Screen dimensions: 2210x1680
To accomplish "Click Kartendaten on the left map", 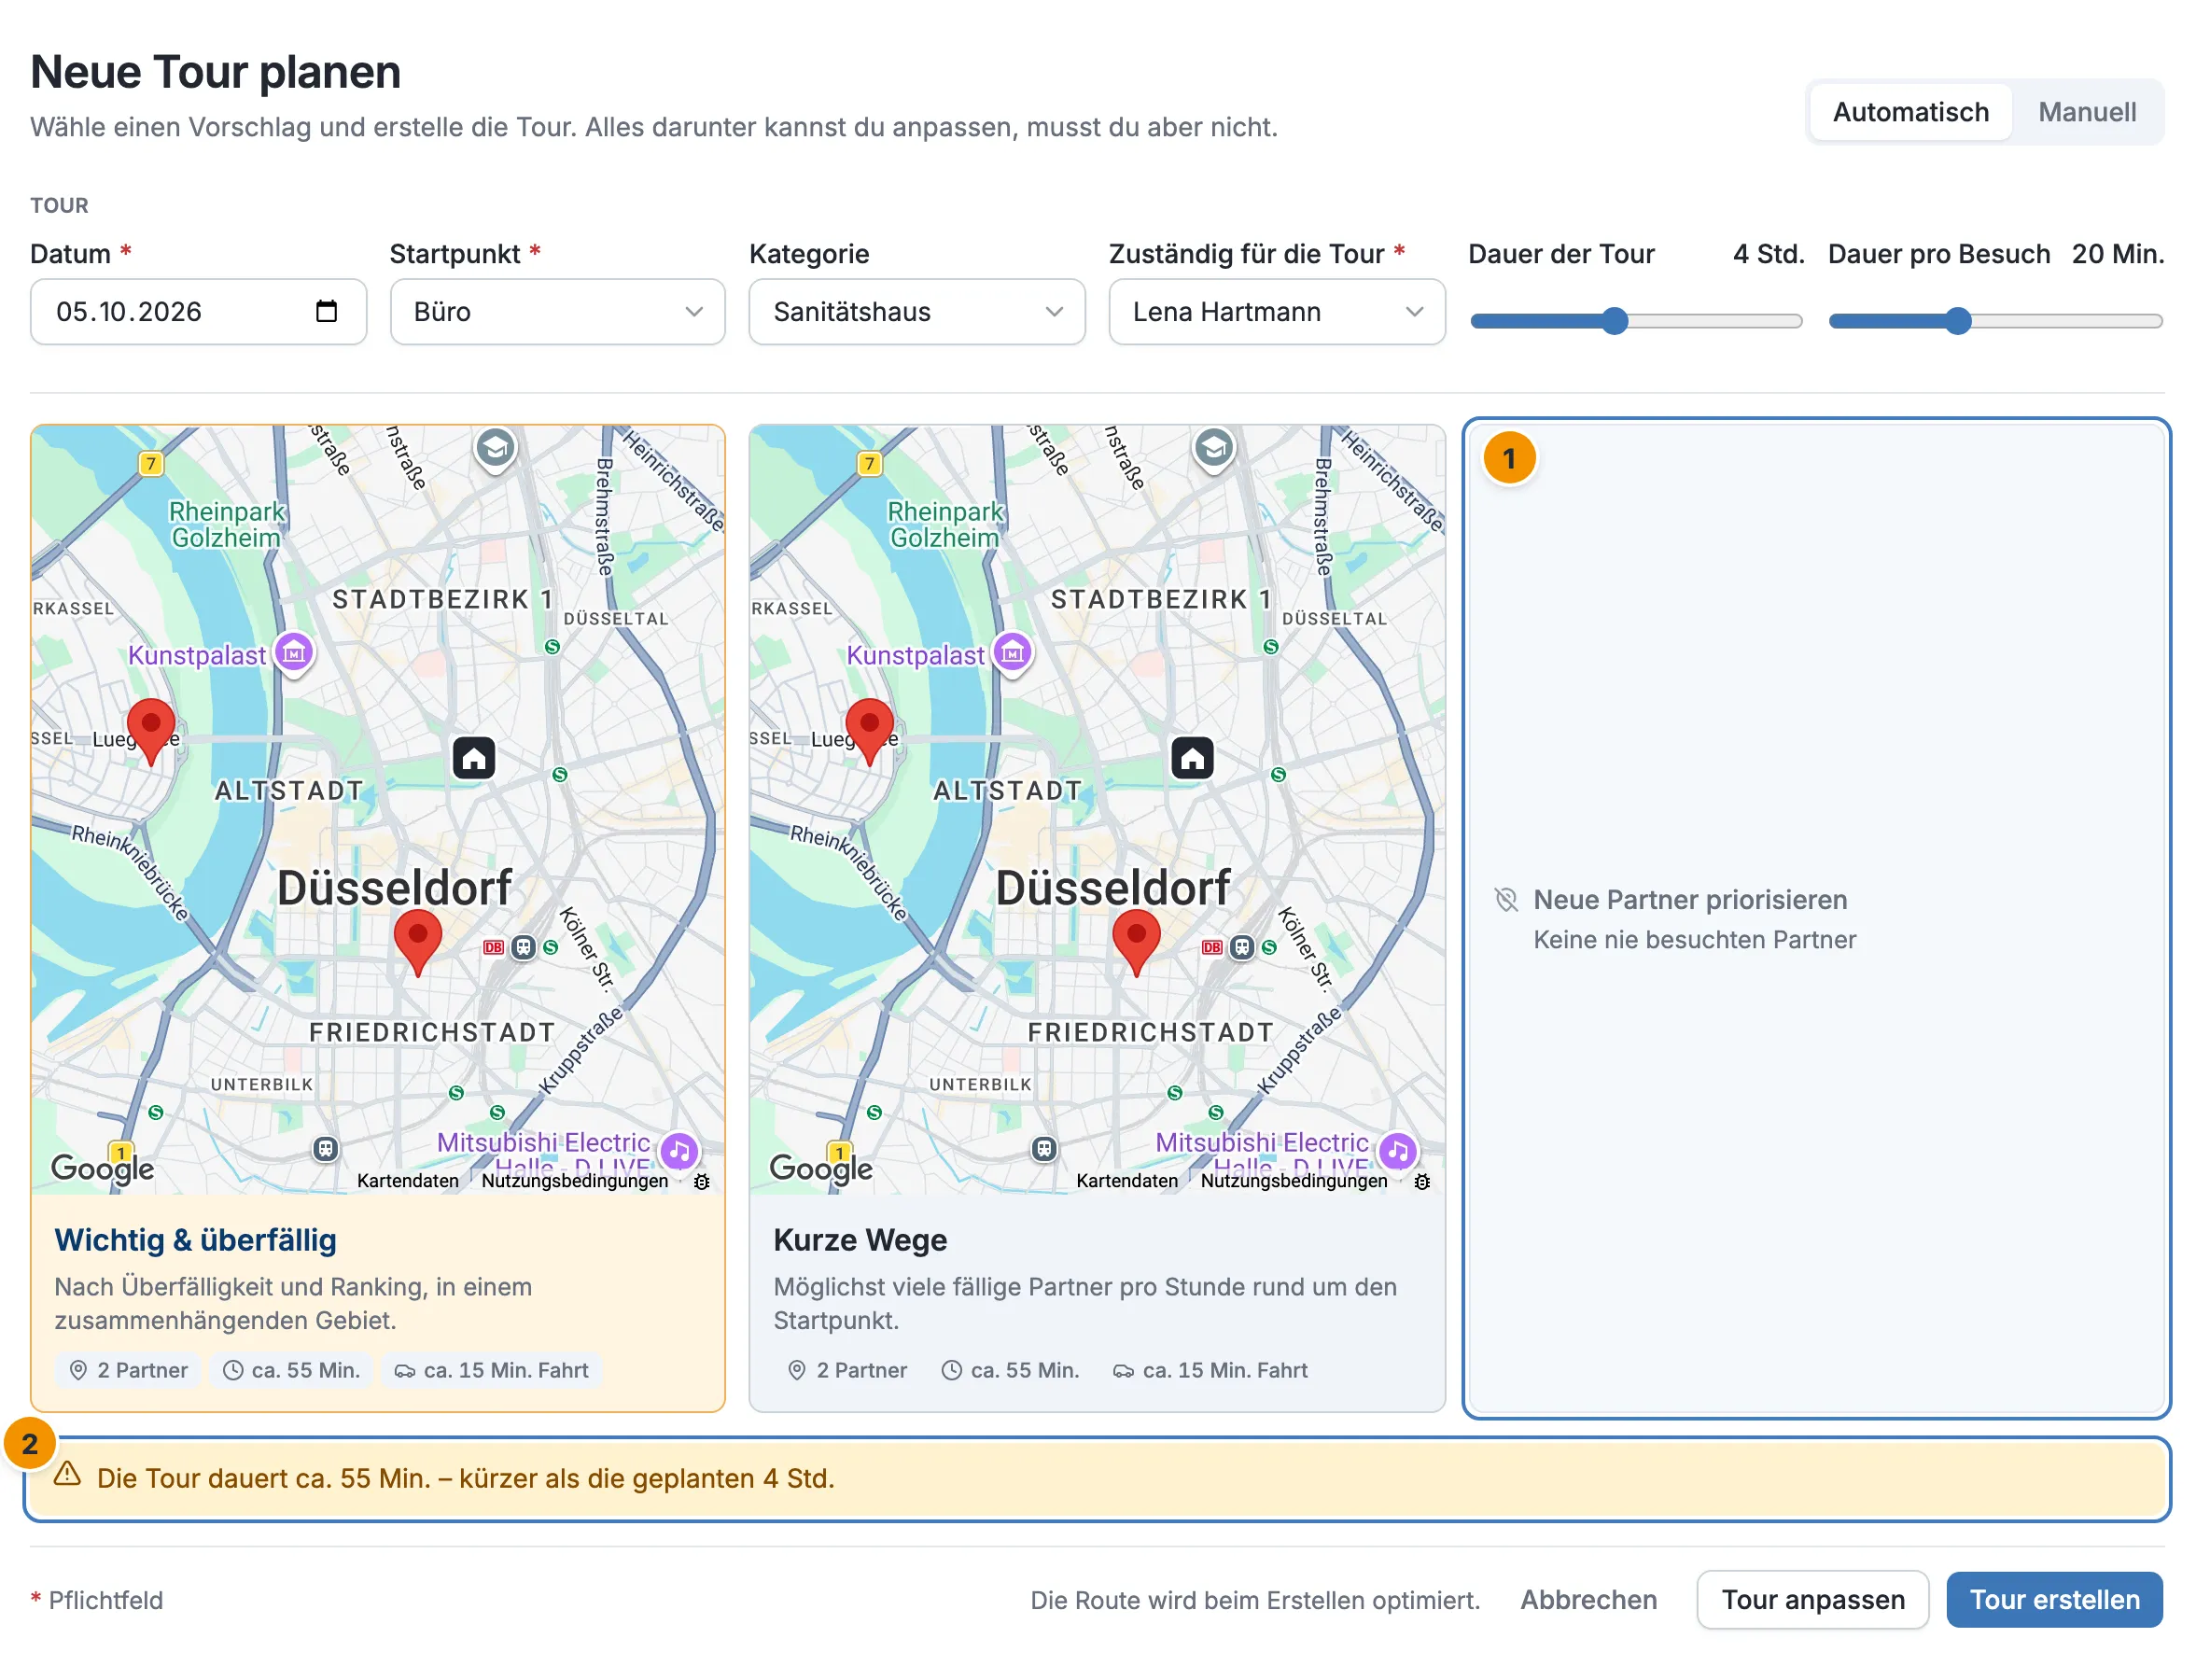I will [408, 1180].
